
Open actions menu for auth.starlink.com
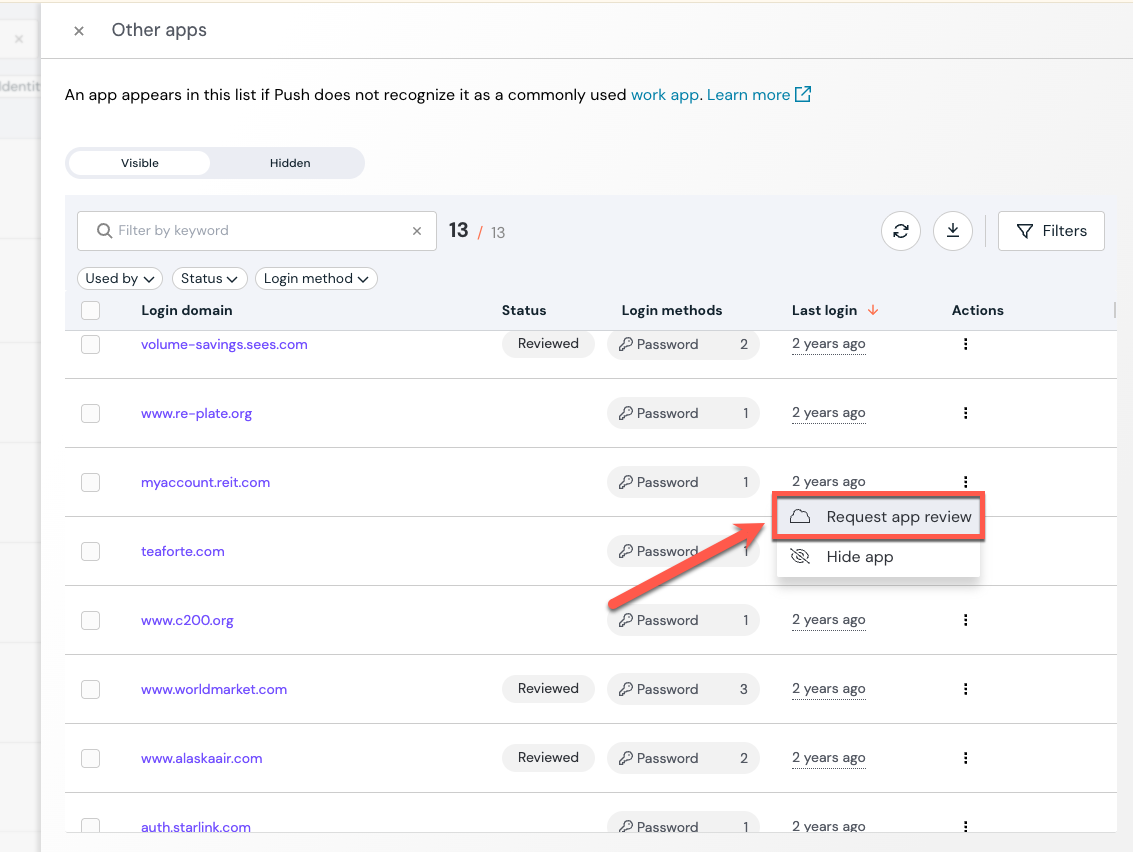[965, 826]
